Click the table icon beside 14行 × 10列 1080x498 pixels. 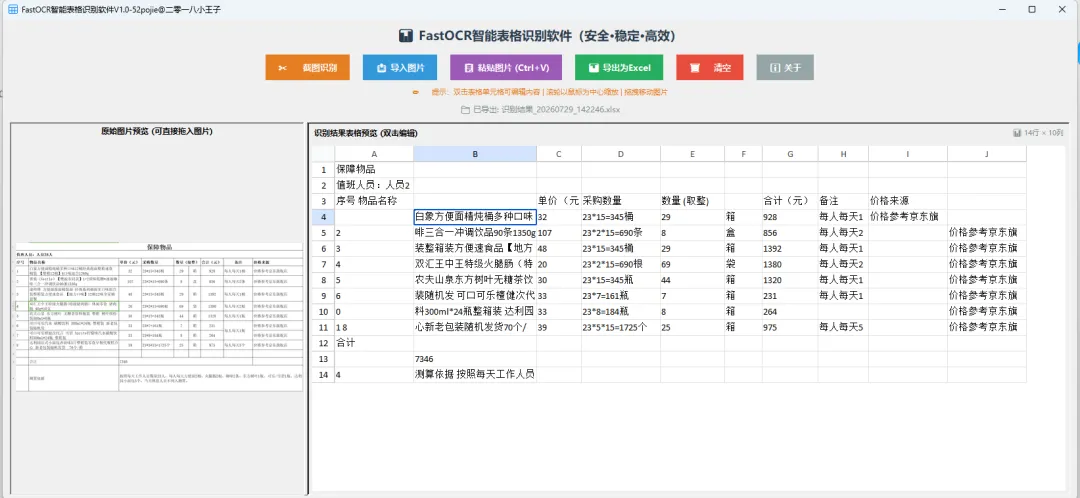[1017, 133]
